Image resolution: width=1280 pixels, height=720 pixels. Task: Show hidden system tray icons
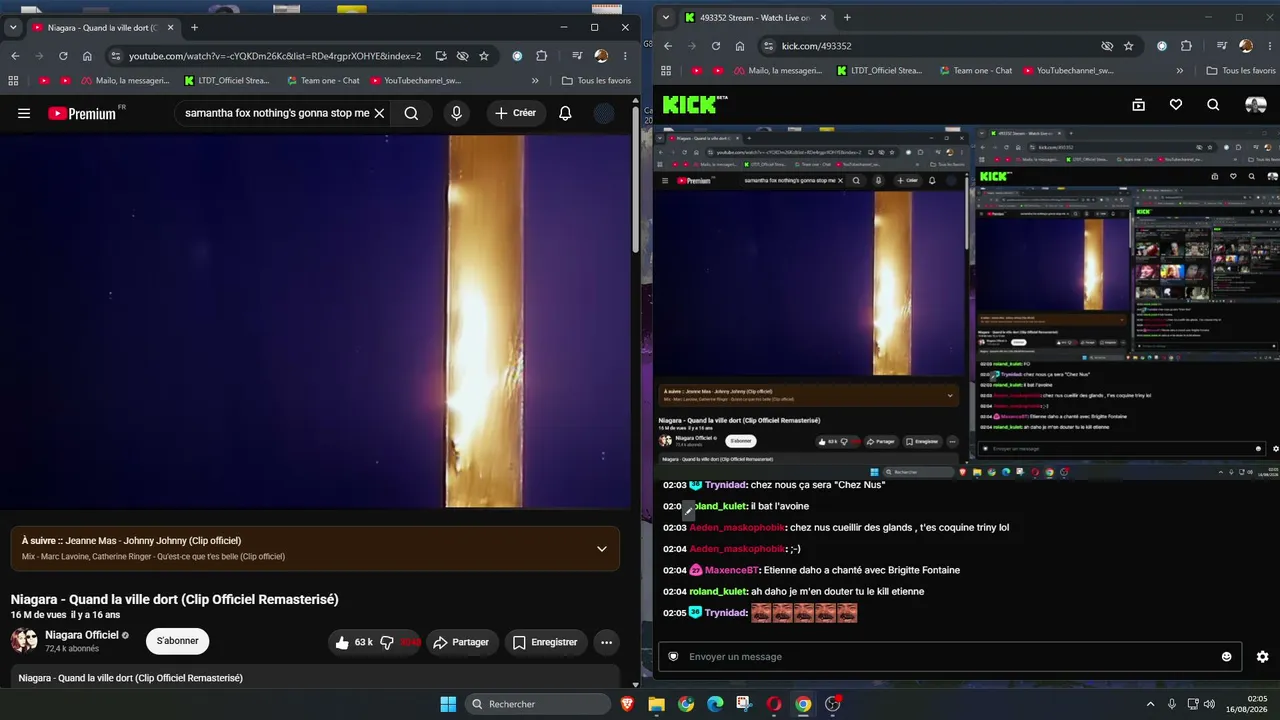coord(1150,704)
